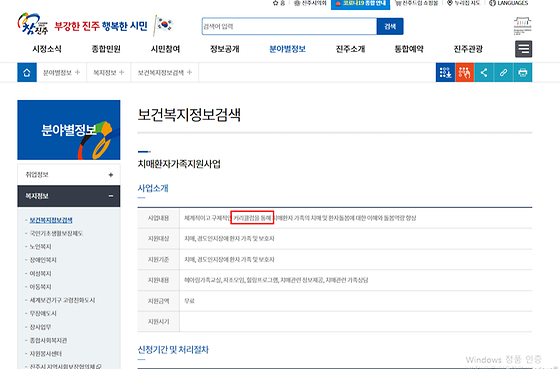Open the 시정소식 main menu
560x369 pixels.
point(47,49)
